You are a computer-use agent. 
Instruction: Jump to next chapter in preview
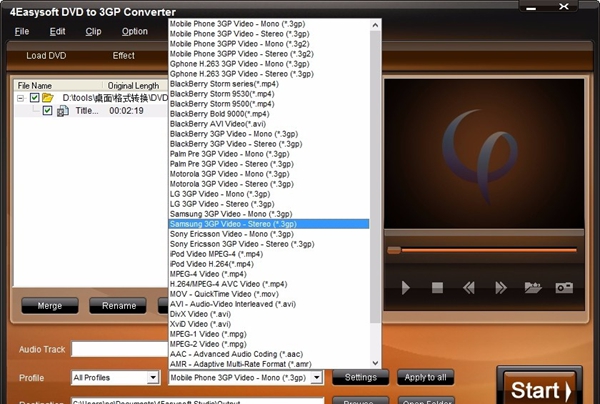pos(501,287)
